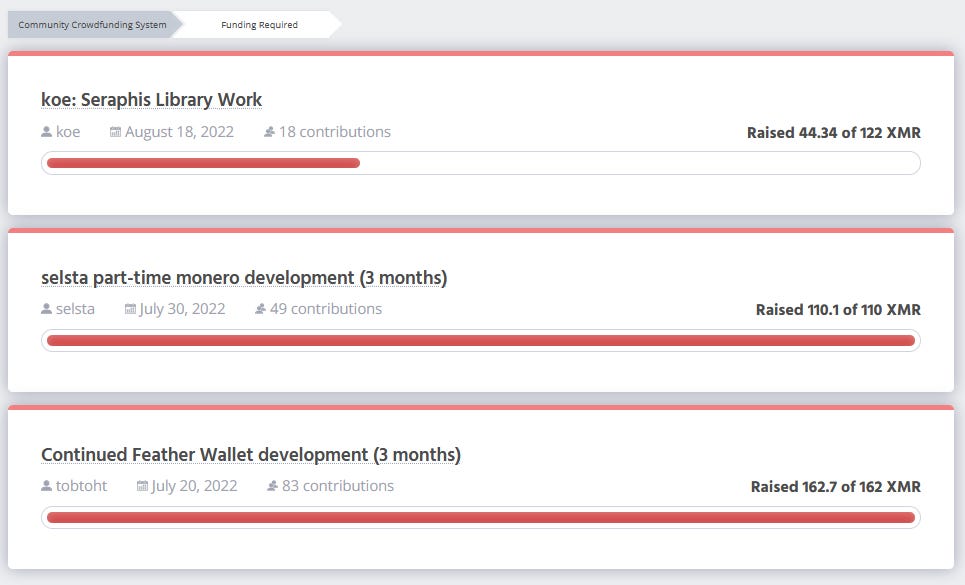Image resolution: width=965 pixels, height=585 pixels.
Task: Select the Funding Required breadcrumb tab
Action: click(x=259, y=25)
